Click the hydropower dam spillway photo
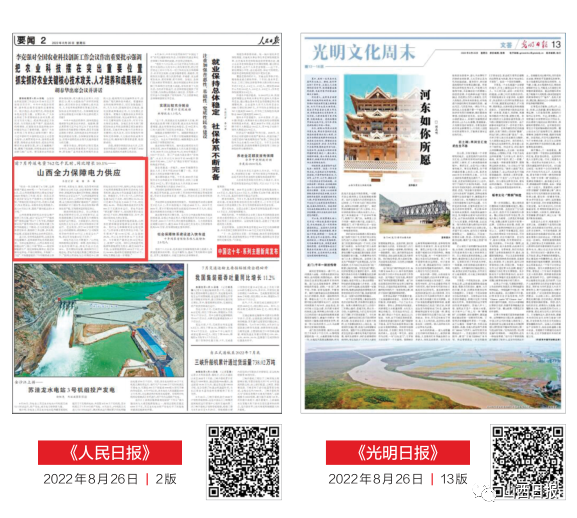The height and width of the screenshot is (518, 577). [99, 320]
